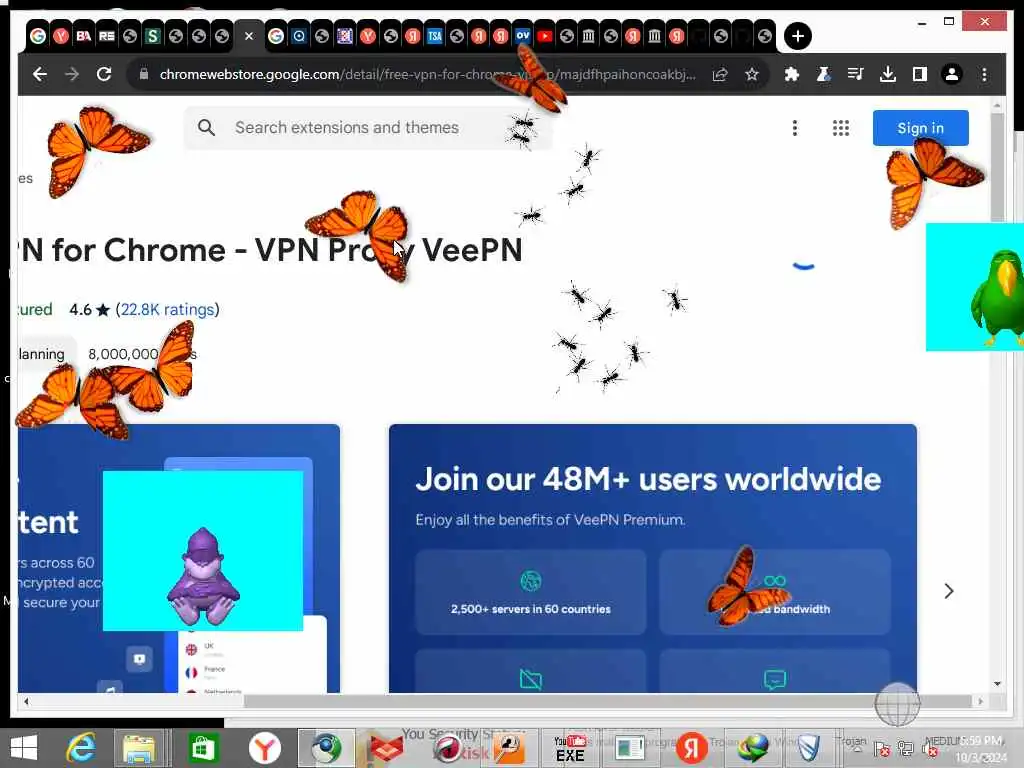Screen dimensions: 1024x768
Task: Switch to the green S tab
Action: [x=152, y=36]
